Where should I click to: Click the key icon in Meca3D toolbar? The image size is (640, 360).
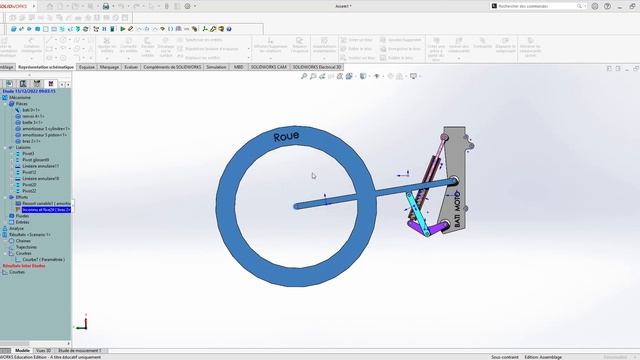pos(213,29)
